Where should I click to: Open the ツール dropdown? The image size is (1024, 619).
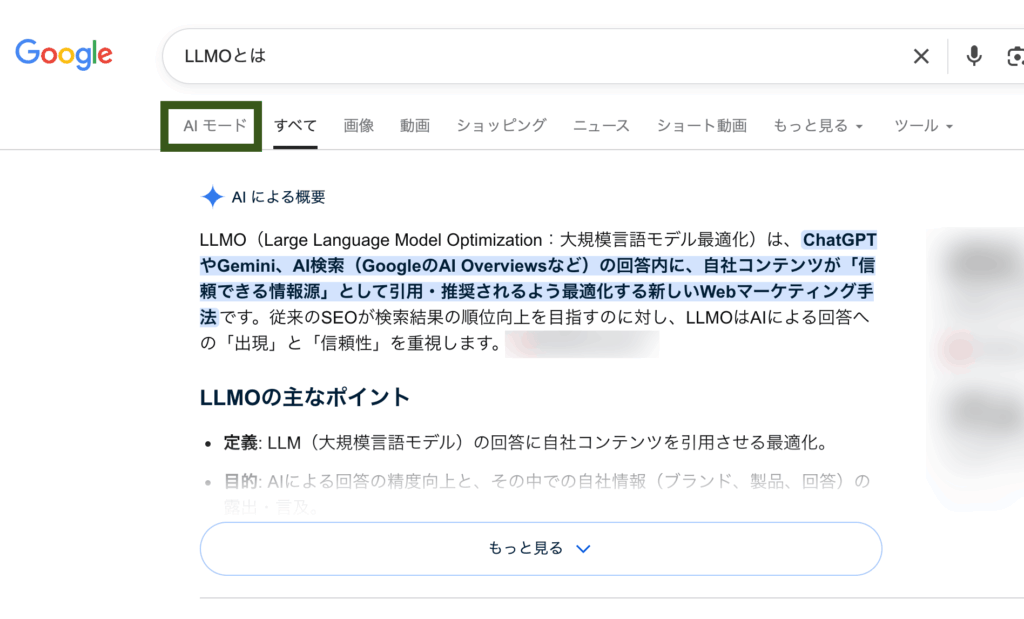tap(921, 125)
